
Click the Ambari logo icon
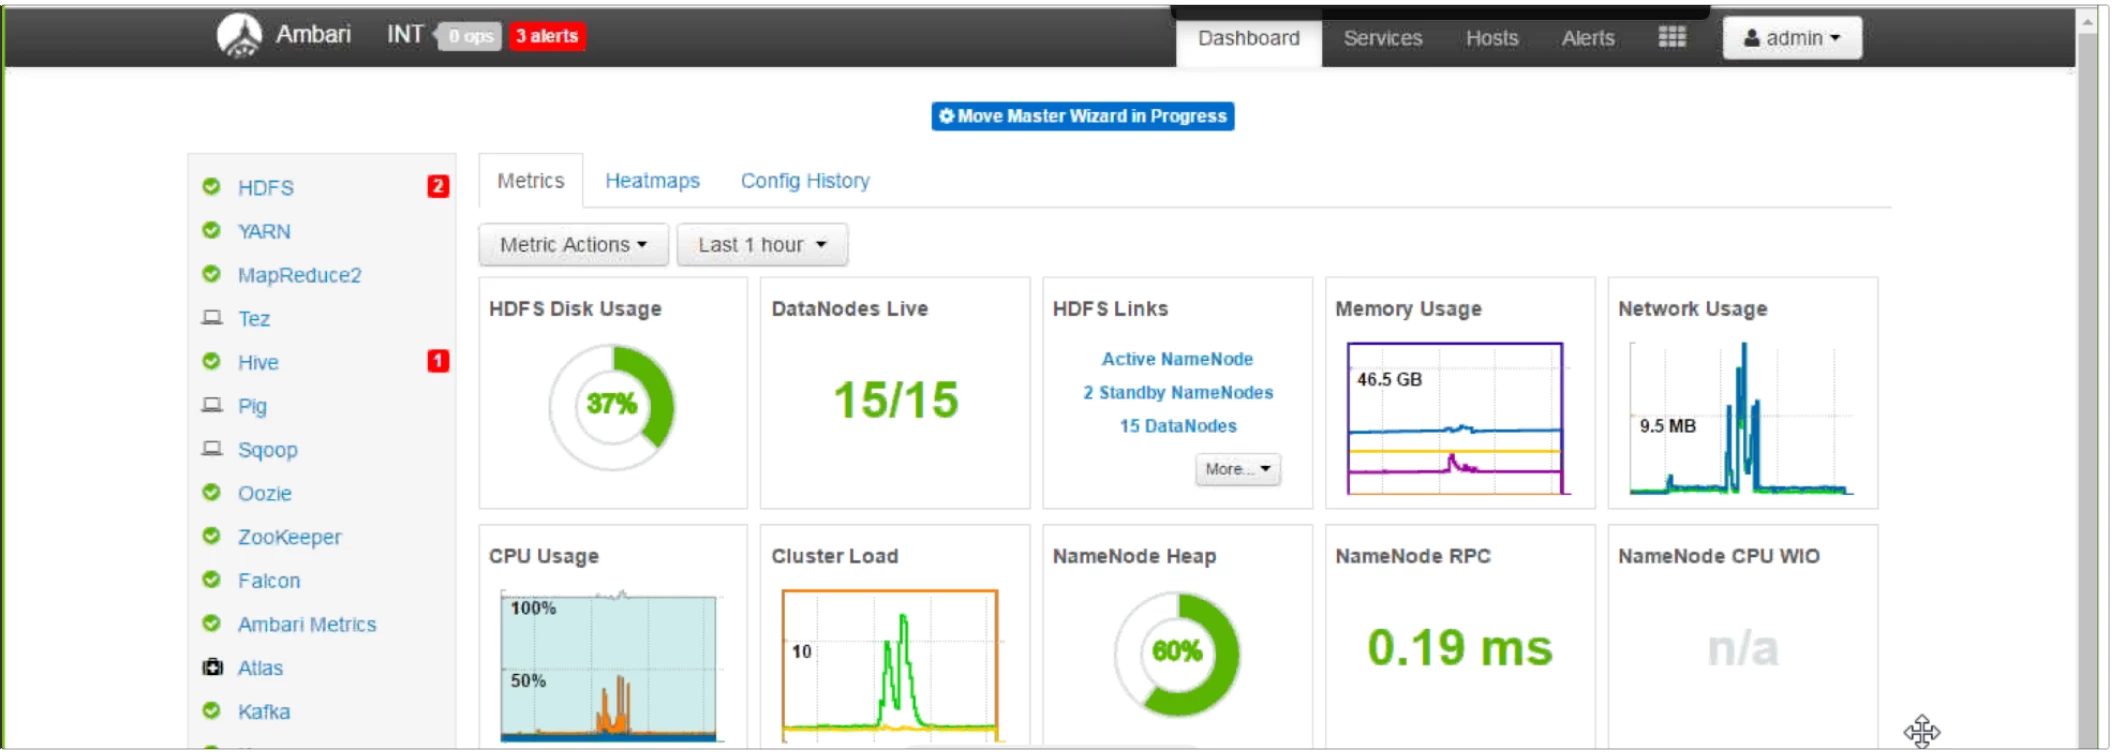coord(239,35)
